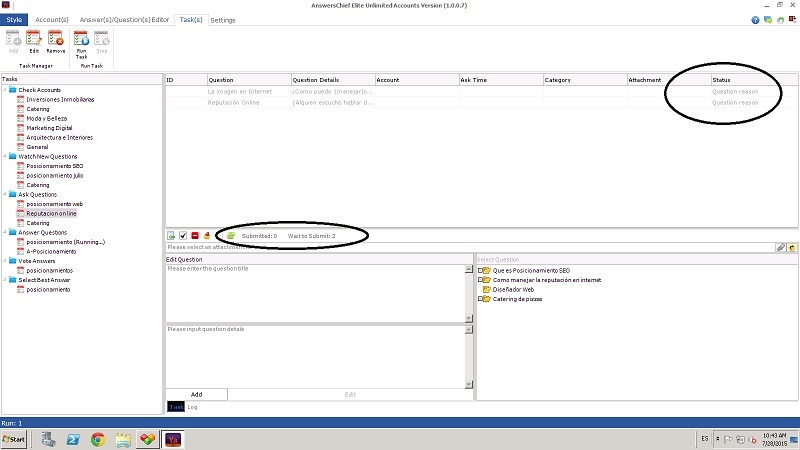800x450 pixels.
Task: Open the Settings tab
Action: click(x=223, y=19)
